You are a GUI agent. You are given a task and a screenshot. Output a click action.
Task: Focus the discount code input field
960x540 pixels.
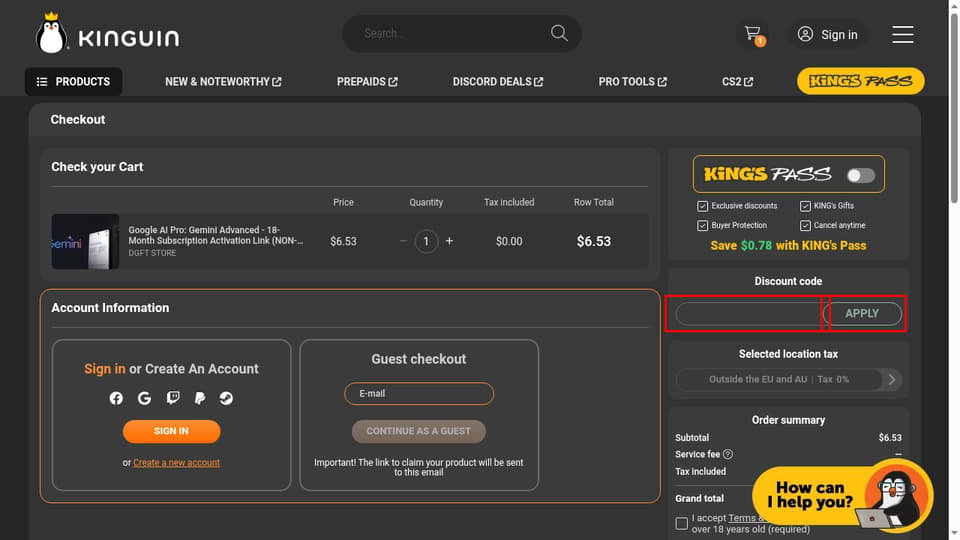click(749, 313)
